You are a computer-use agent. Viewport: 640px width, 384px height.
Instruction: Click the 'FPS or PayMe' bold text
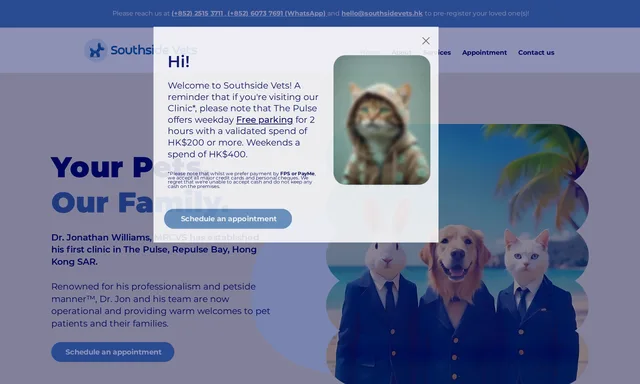tap(297, 173)
